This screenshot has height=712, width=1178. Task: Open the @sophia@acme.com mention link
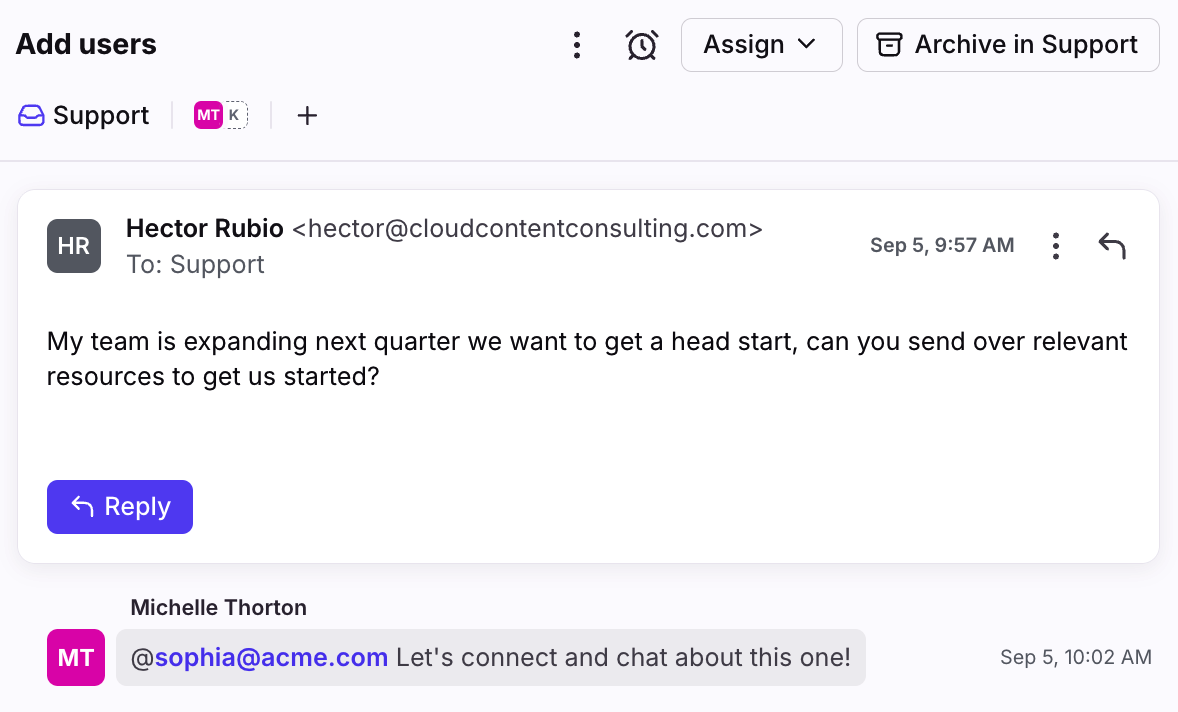[x=259, y=657]
